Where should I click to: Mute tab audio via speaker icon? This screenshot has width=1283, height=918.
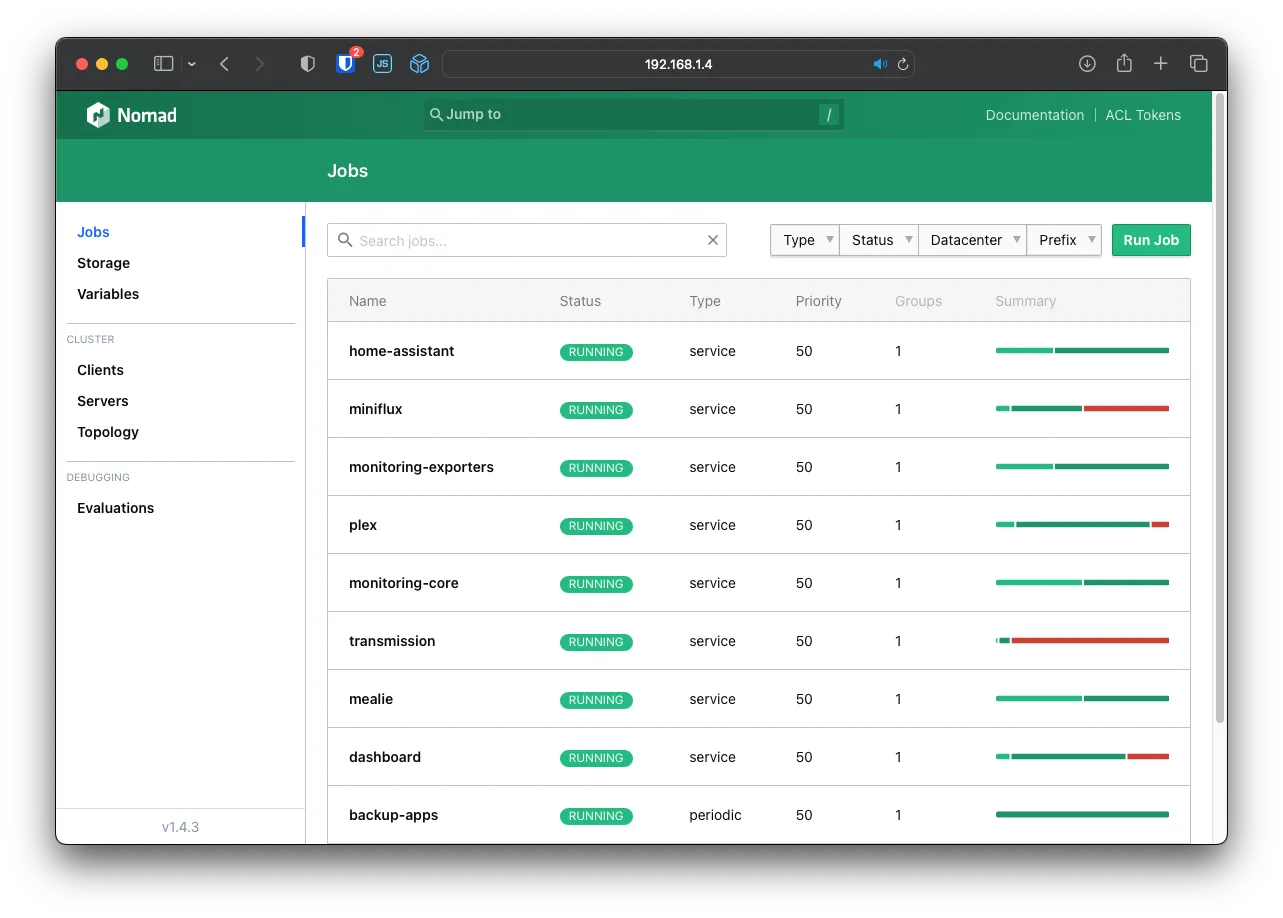880,64
